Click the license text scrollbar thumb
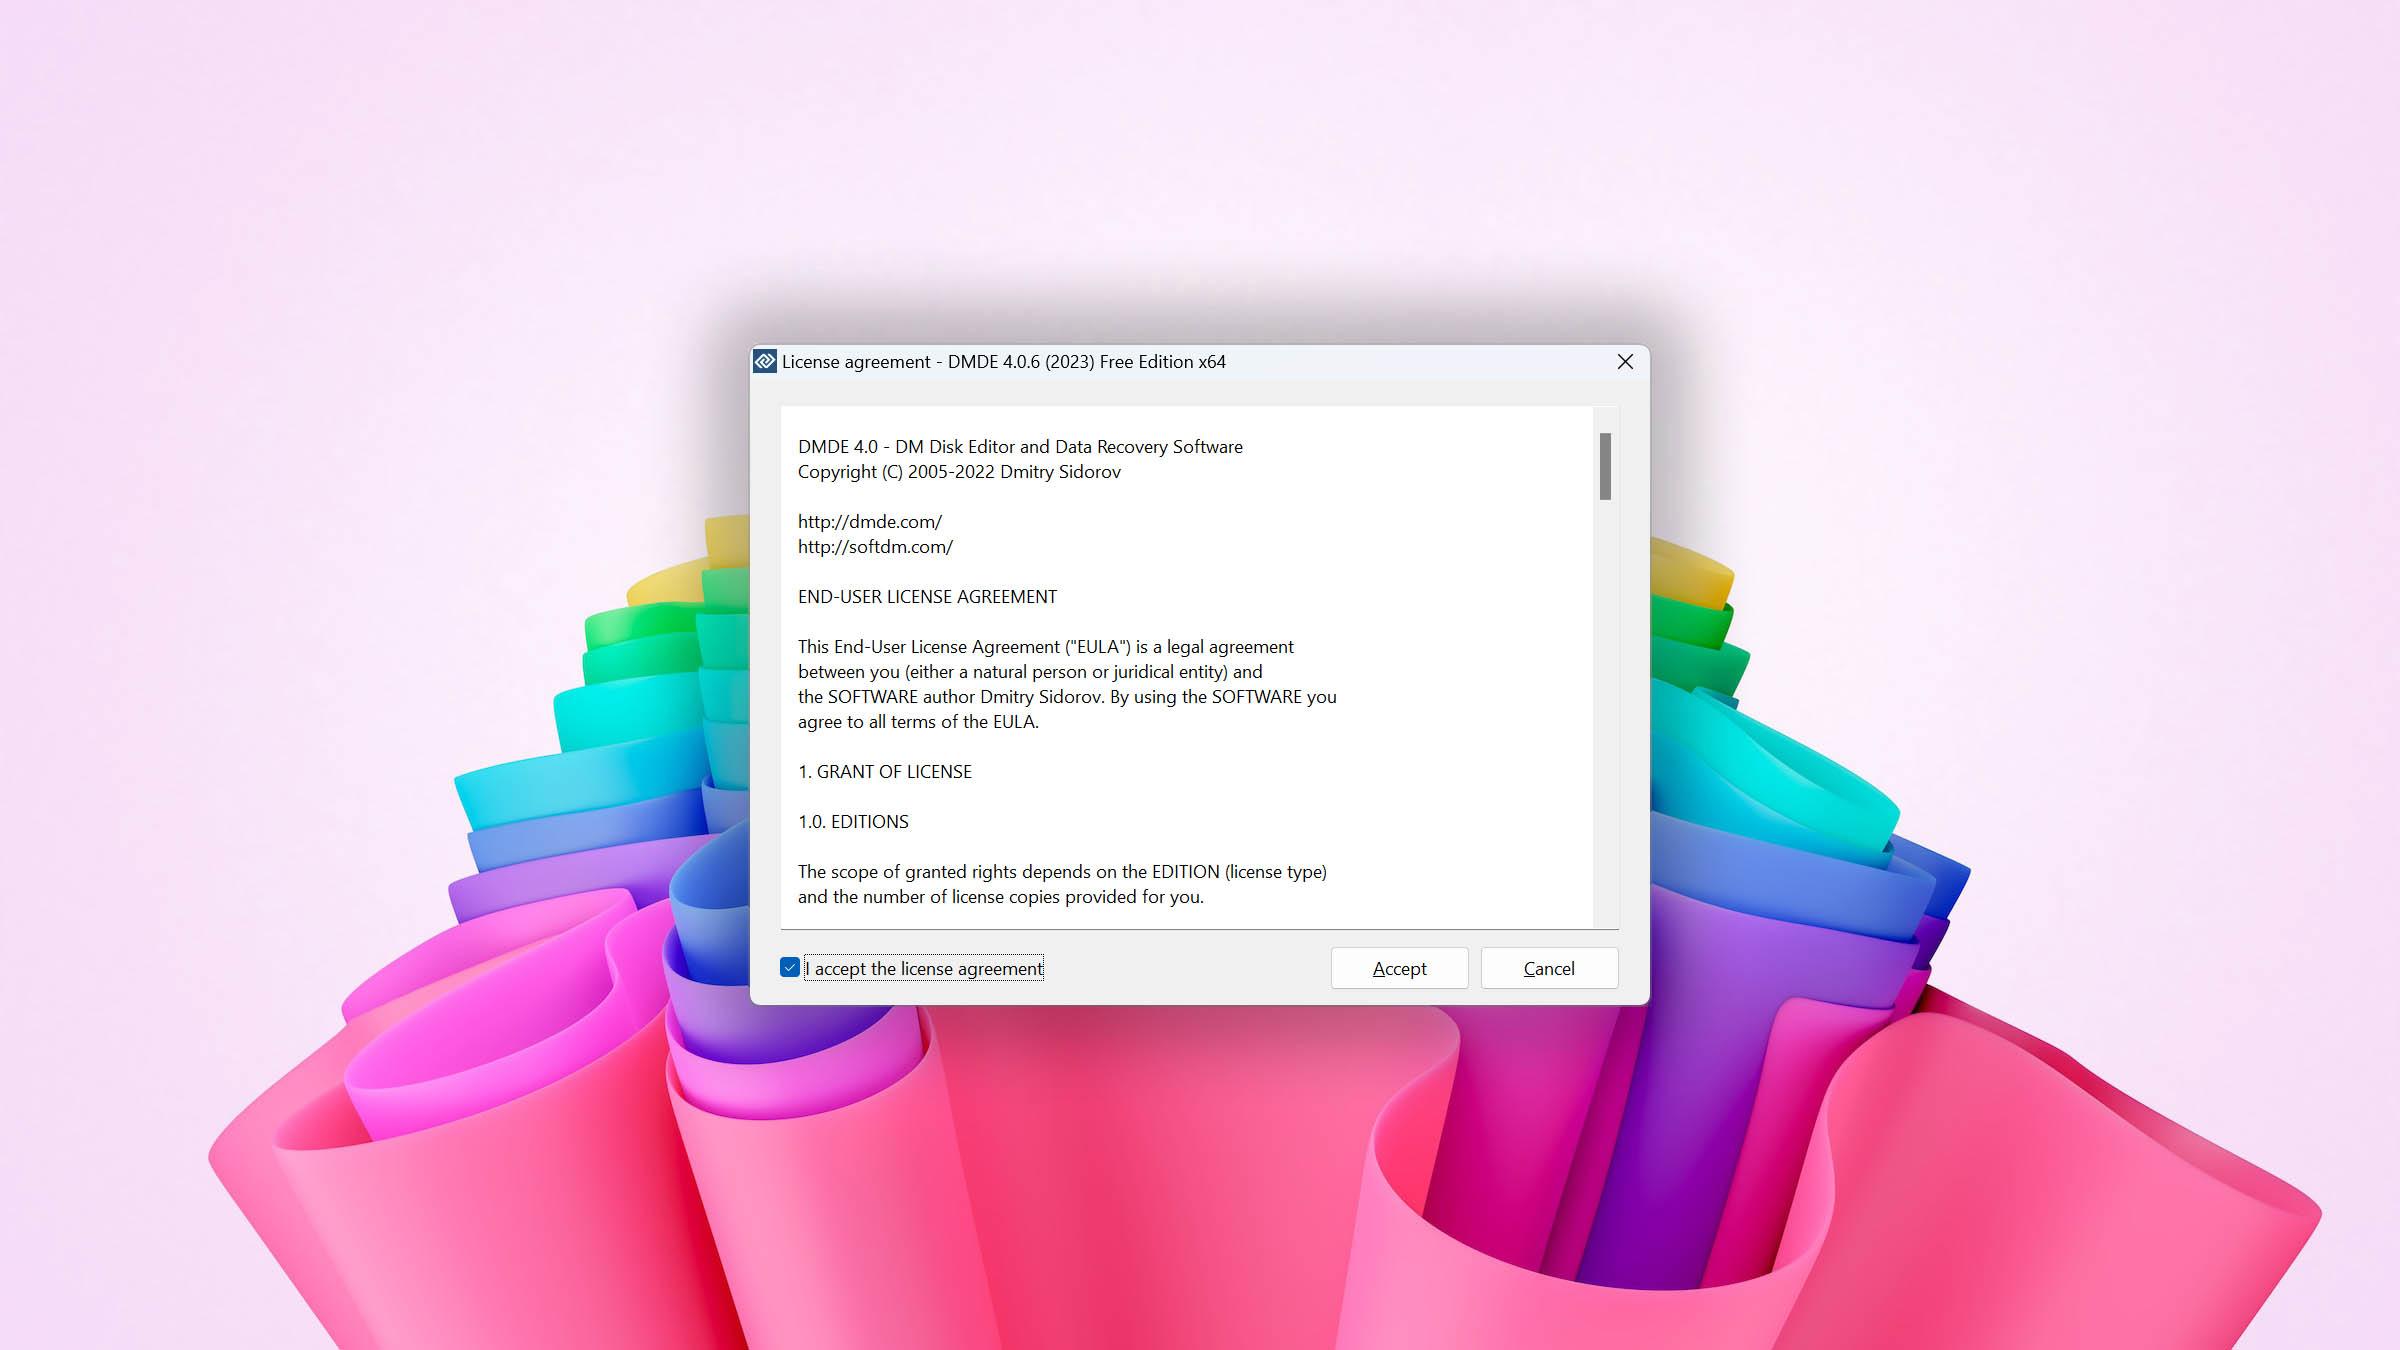2400x1350 pixels. (x=1605, y=466)
